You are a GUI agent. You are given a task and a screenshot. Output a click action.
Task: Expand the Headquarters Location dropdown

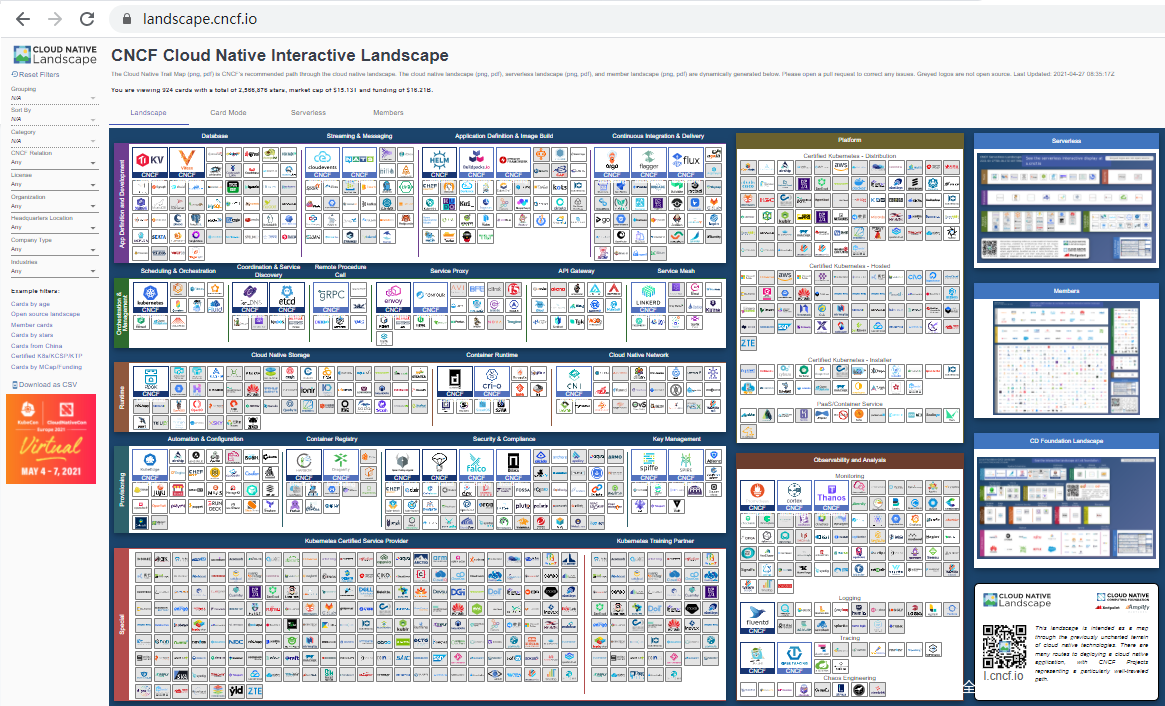click(x=53, y=227)
